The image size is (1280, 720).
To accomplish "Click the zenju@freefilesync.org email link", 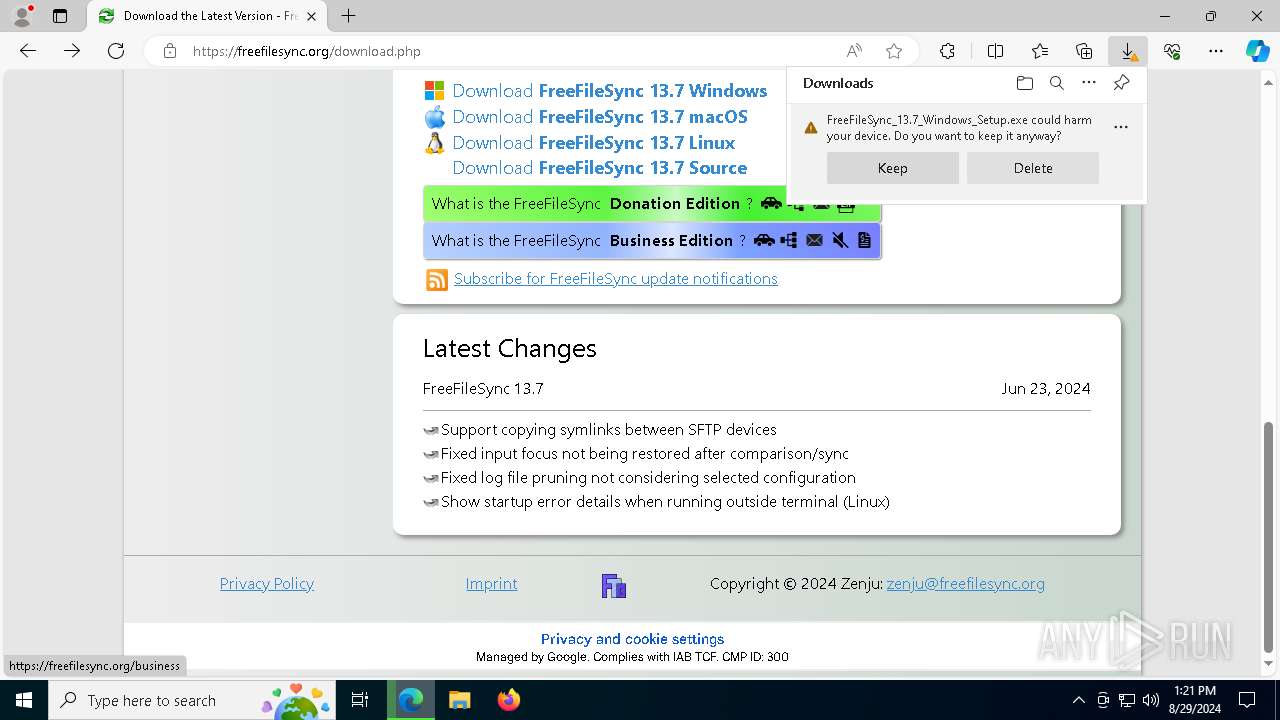I will pyautogui.click(x=965, y=584).
